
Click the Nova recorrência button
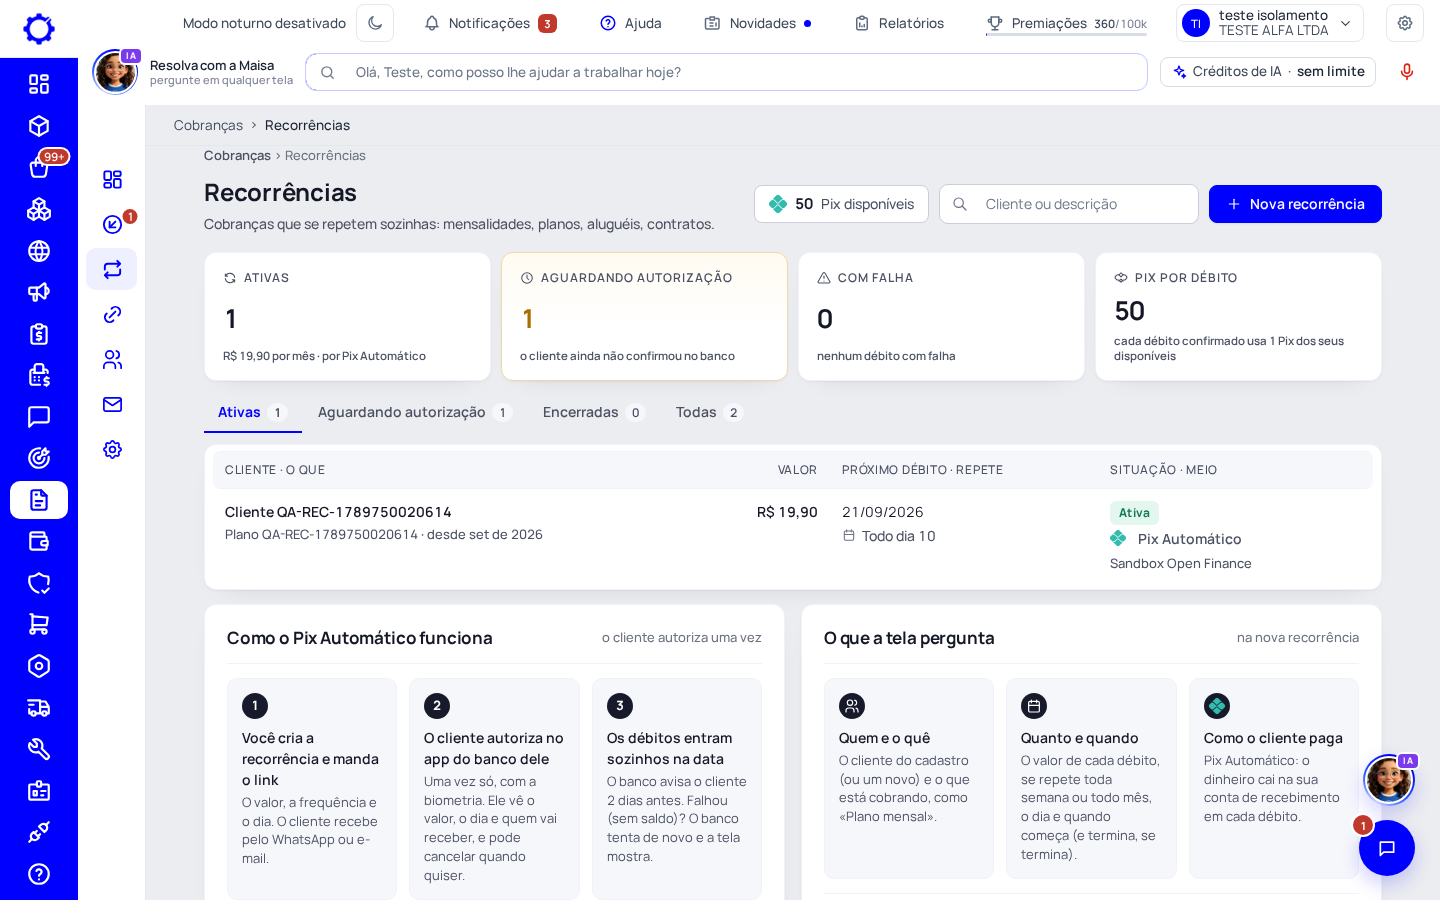point(1295,204)
